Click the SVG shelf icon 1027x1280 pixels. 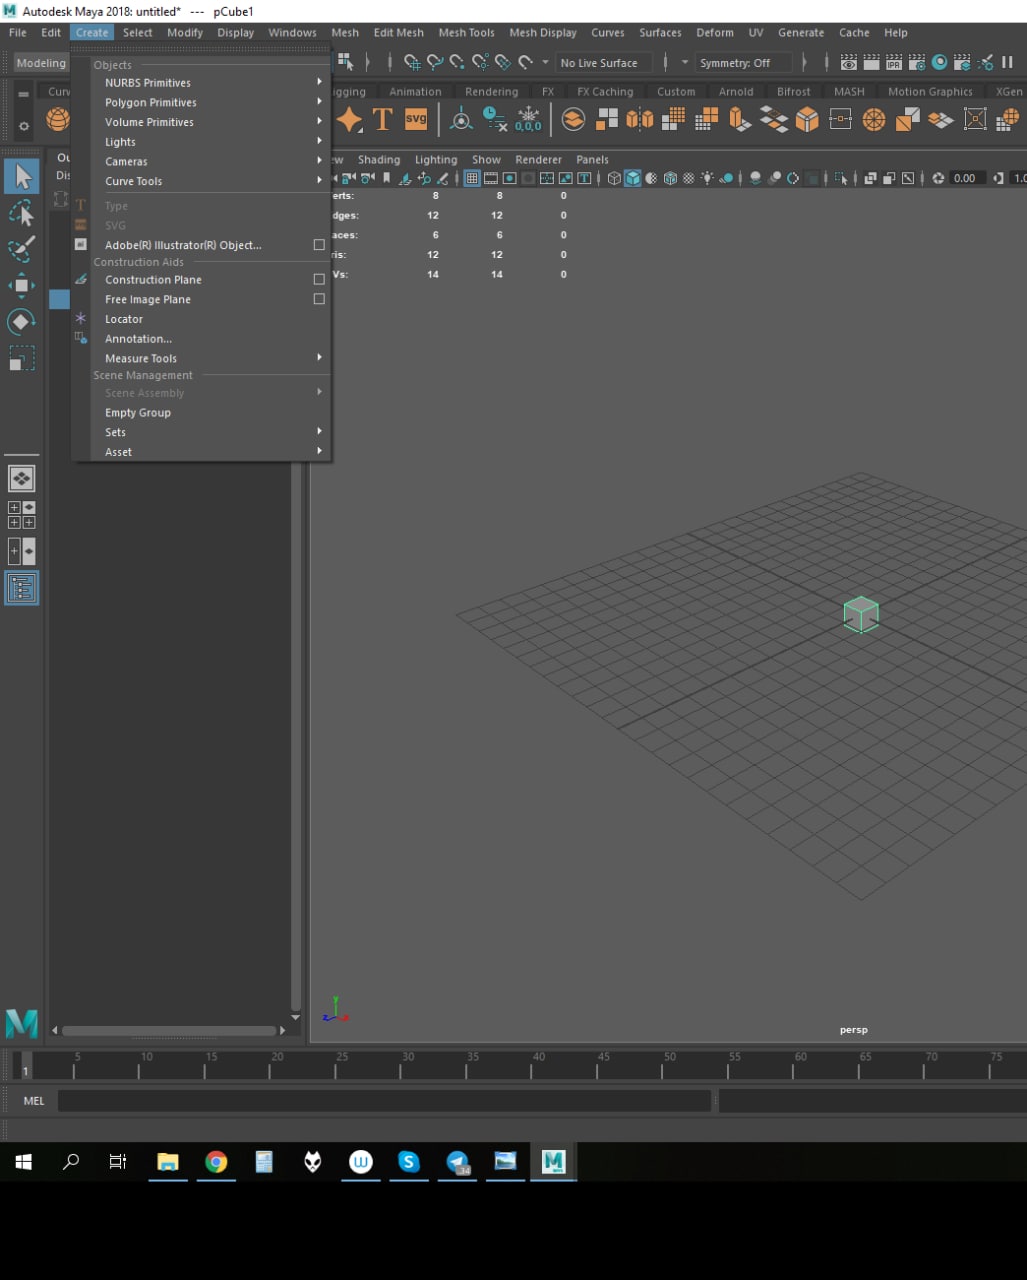[x=416, y=120]
